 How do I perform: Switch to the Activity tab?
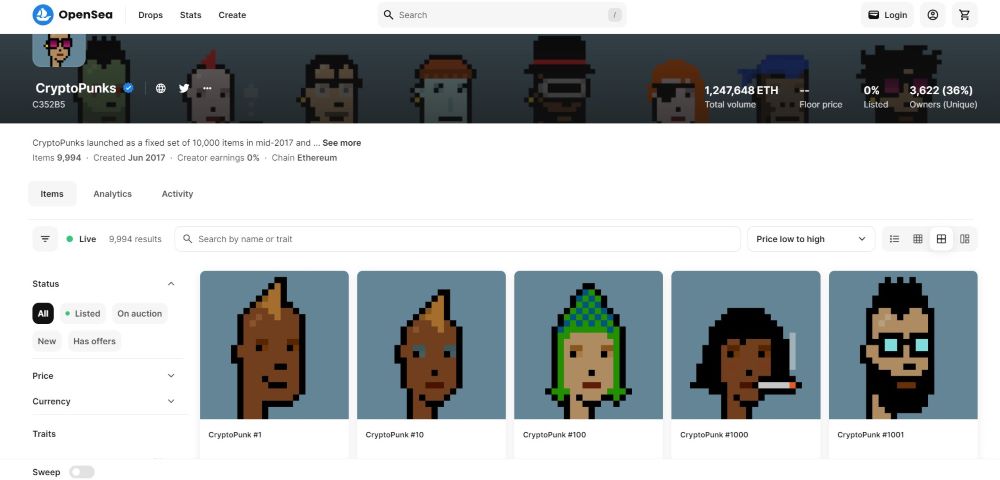coord(177,194)
